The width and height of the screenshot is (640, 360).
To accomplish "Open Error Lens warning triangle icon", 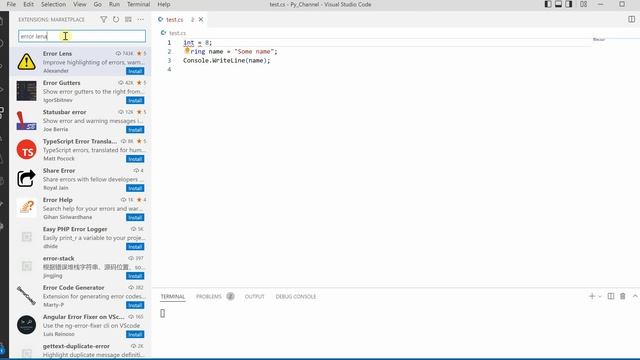I will pos(27,62).
